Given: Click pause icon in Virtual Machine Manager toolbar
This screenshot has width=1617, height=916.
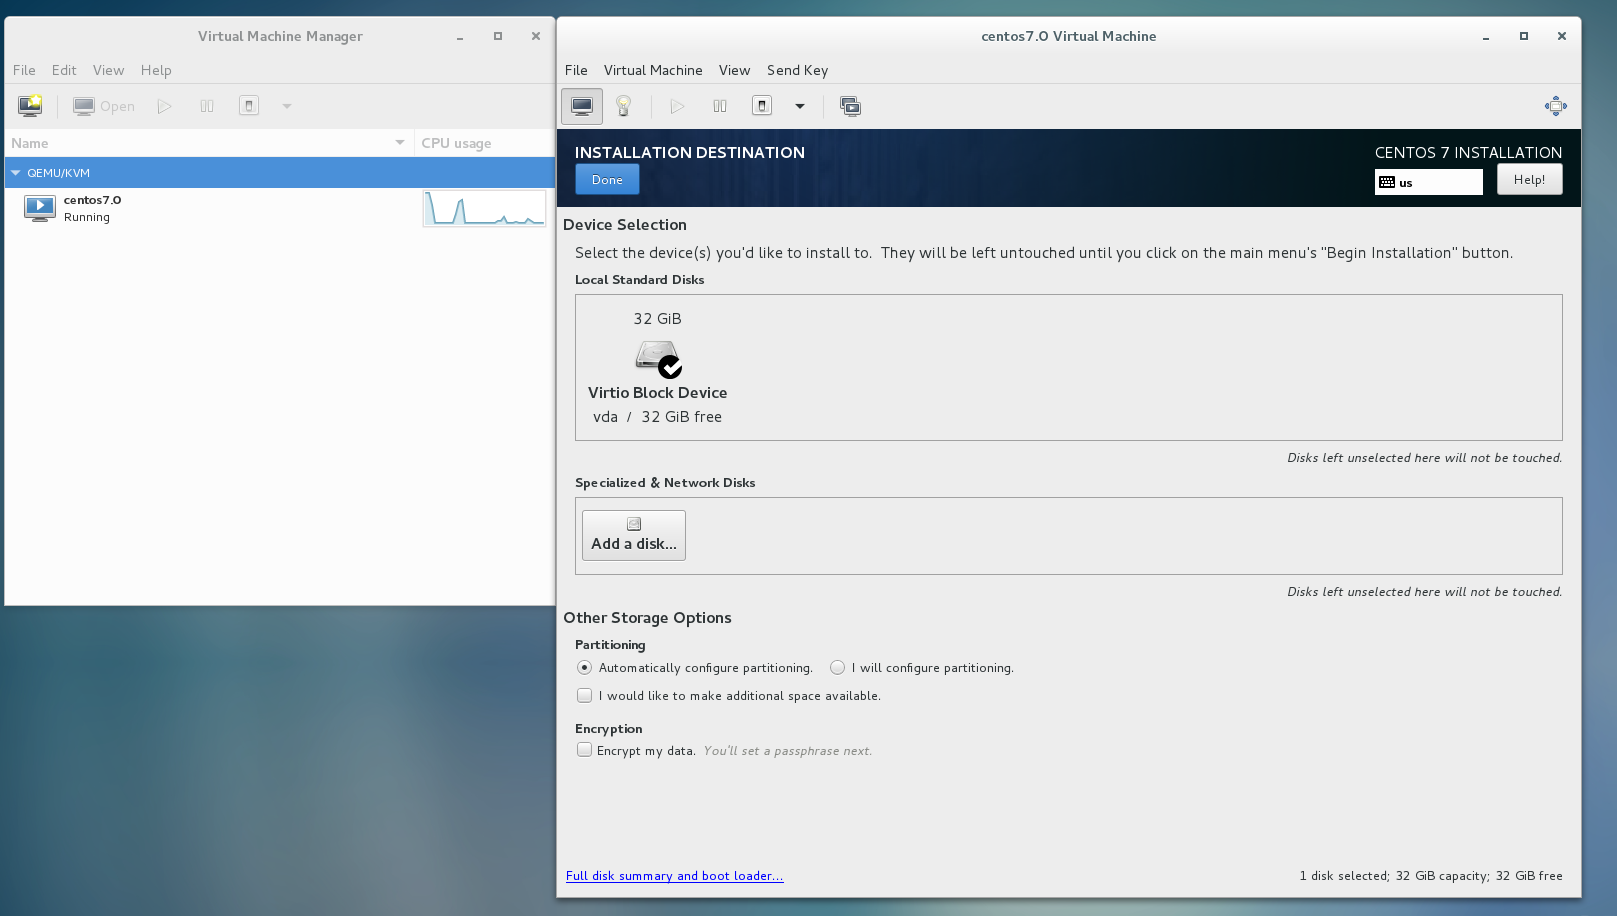Looking at the screenshot, I should pyautogui.click(x=207, y=106).
